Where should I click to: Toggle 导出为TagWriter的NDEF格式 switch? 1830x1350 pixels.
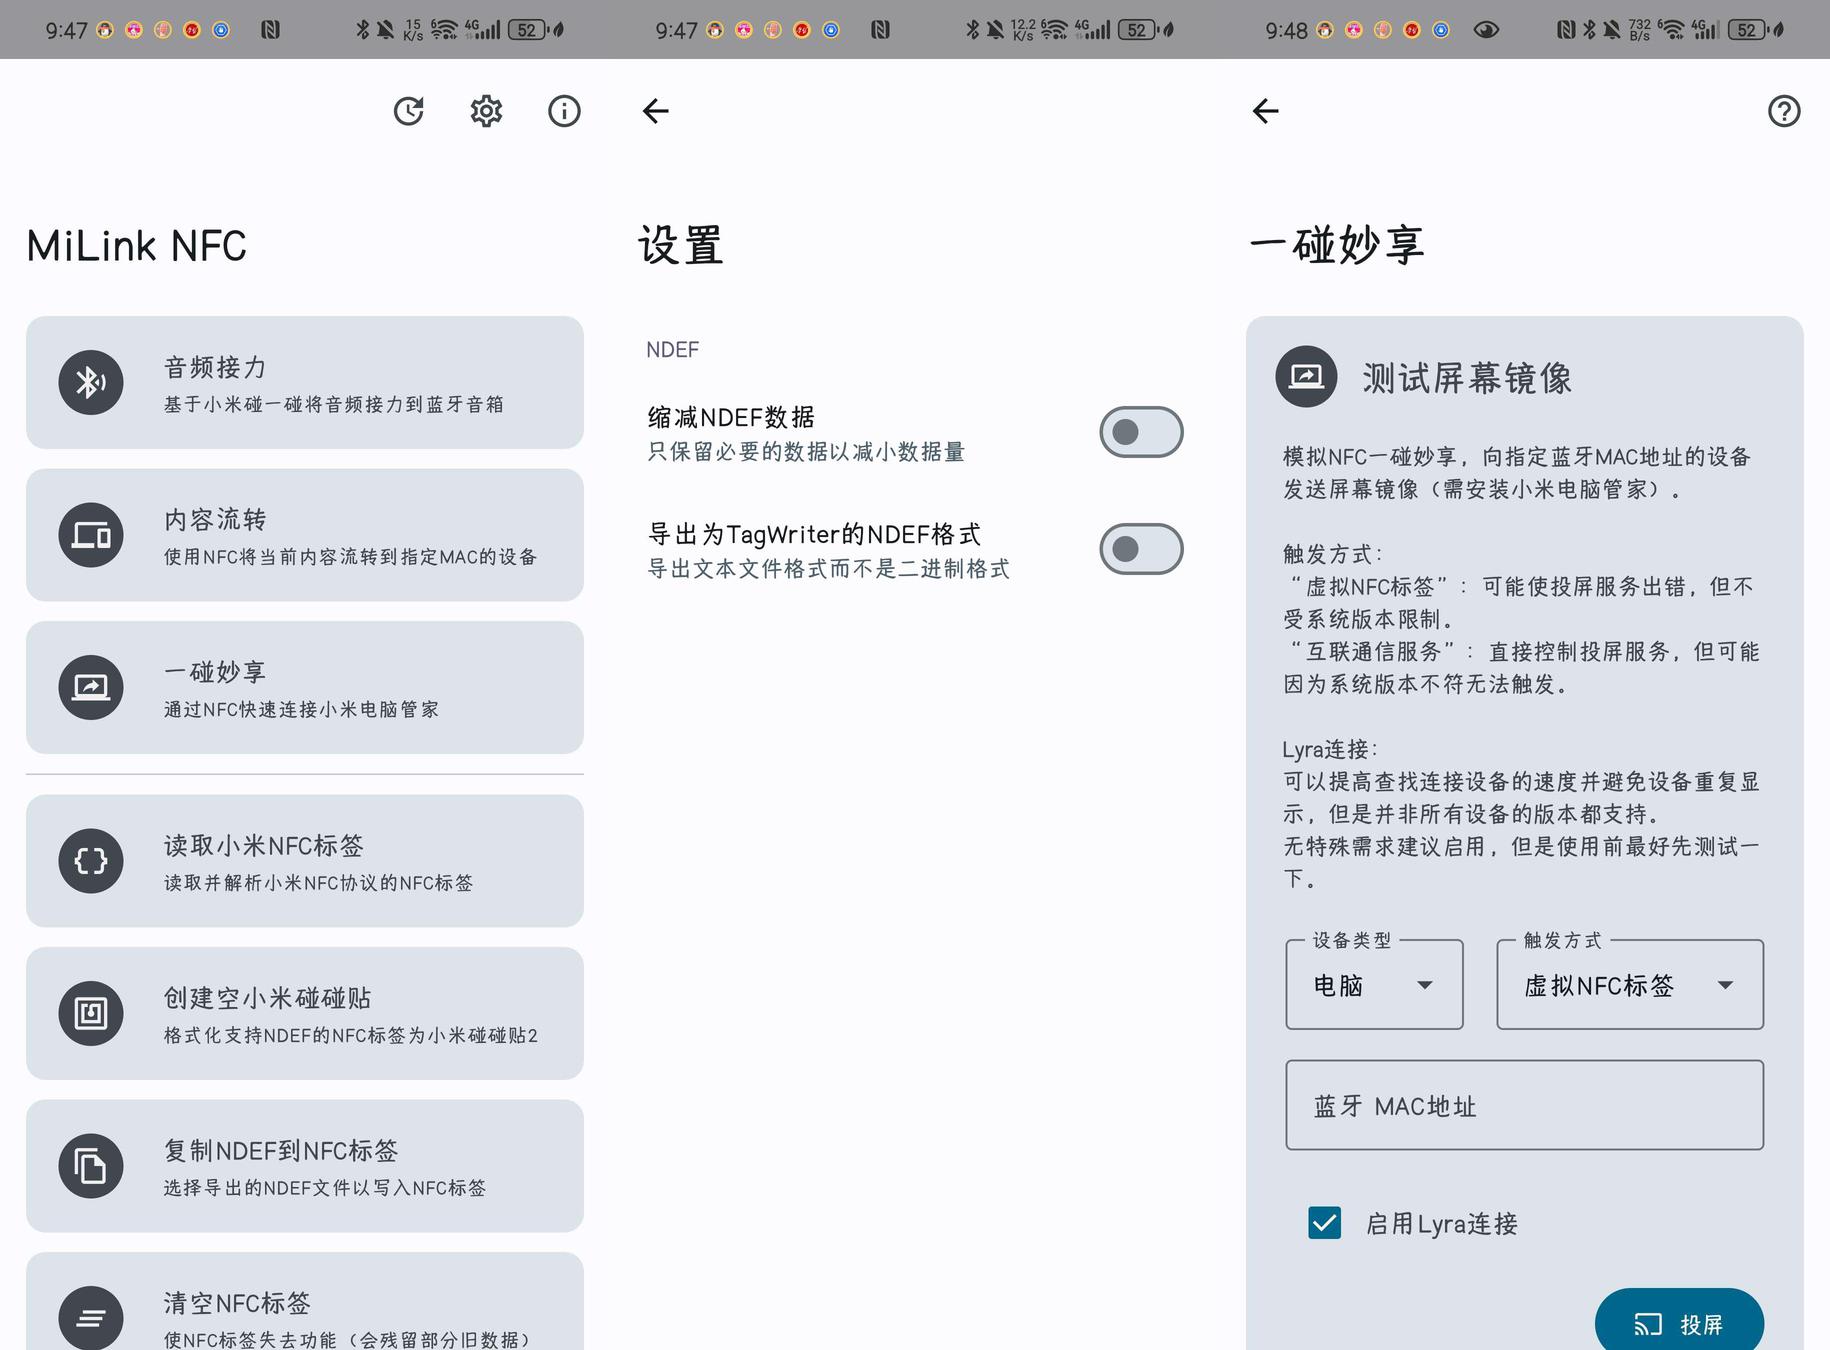point(1141,549)
